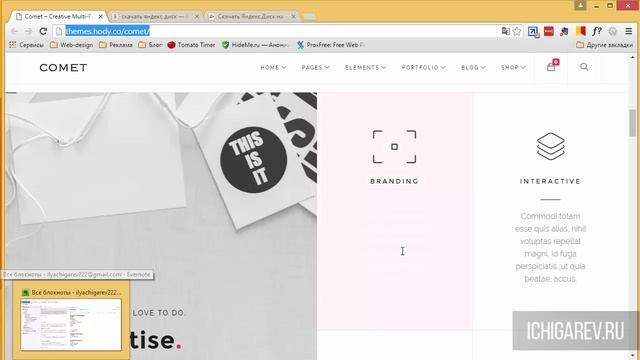Click the yellow-red bookmark extension icon

tap(581, 31)
